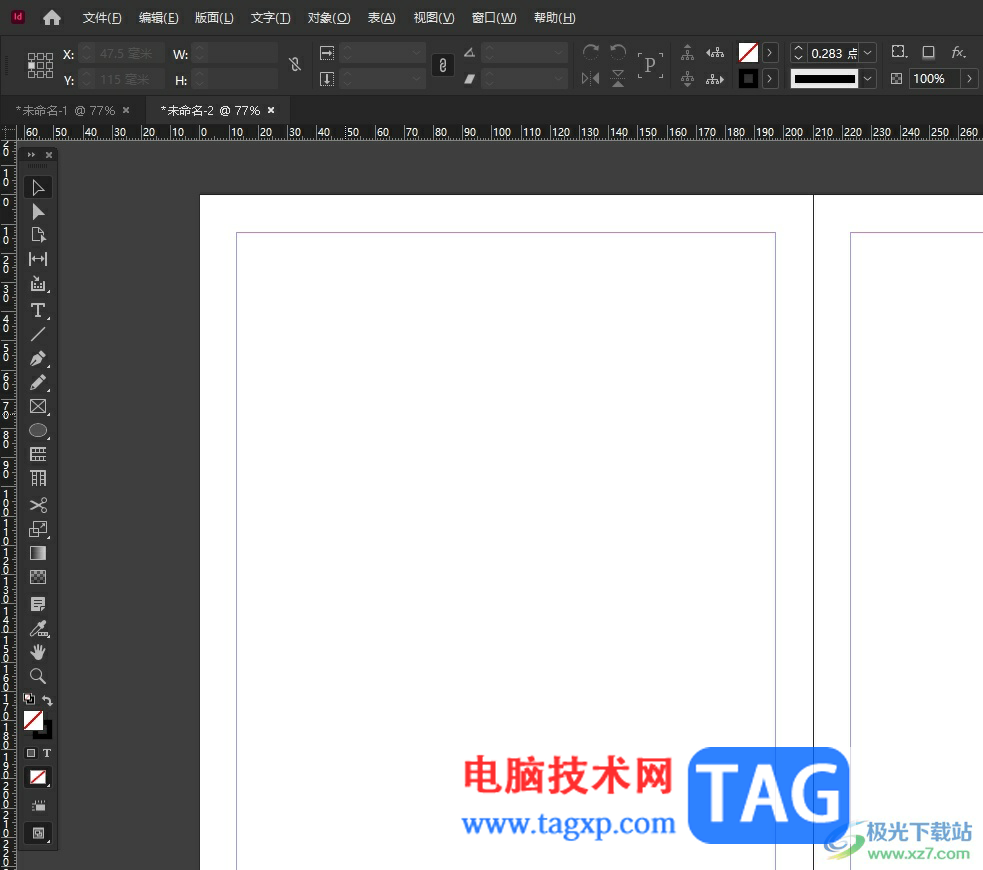Open scale X percentage dropdown
The width and height of the screenshot is (983, 870).
pyautogui.click(x=417, y=53)
